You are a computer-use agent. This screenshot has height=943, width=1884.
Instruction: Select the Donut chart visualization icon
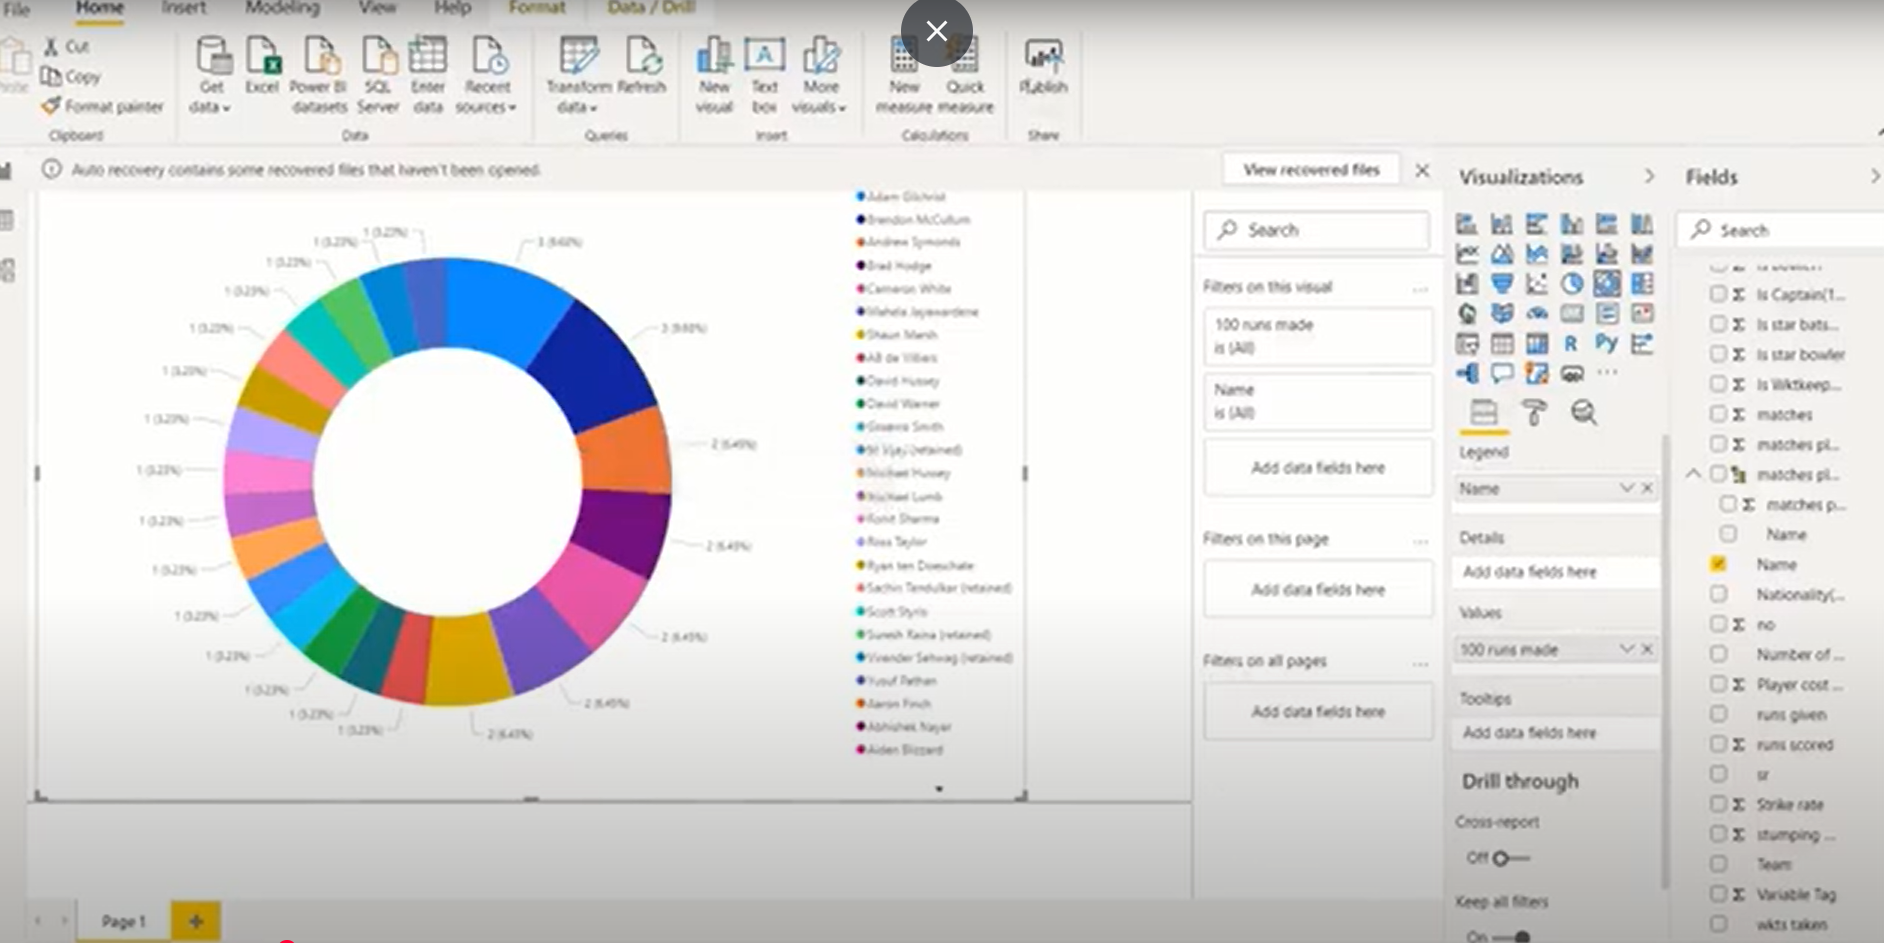[x=1607, y=284]
